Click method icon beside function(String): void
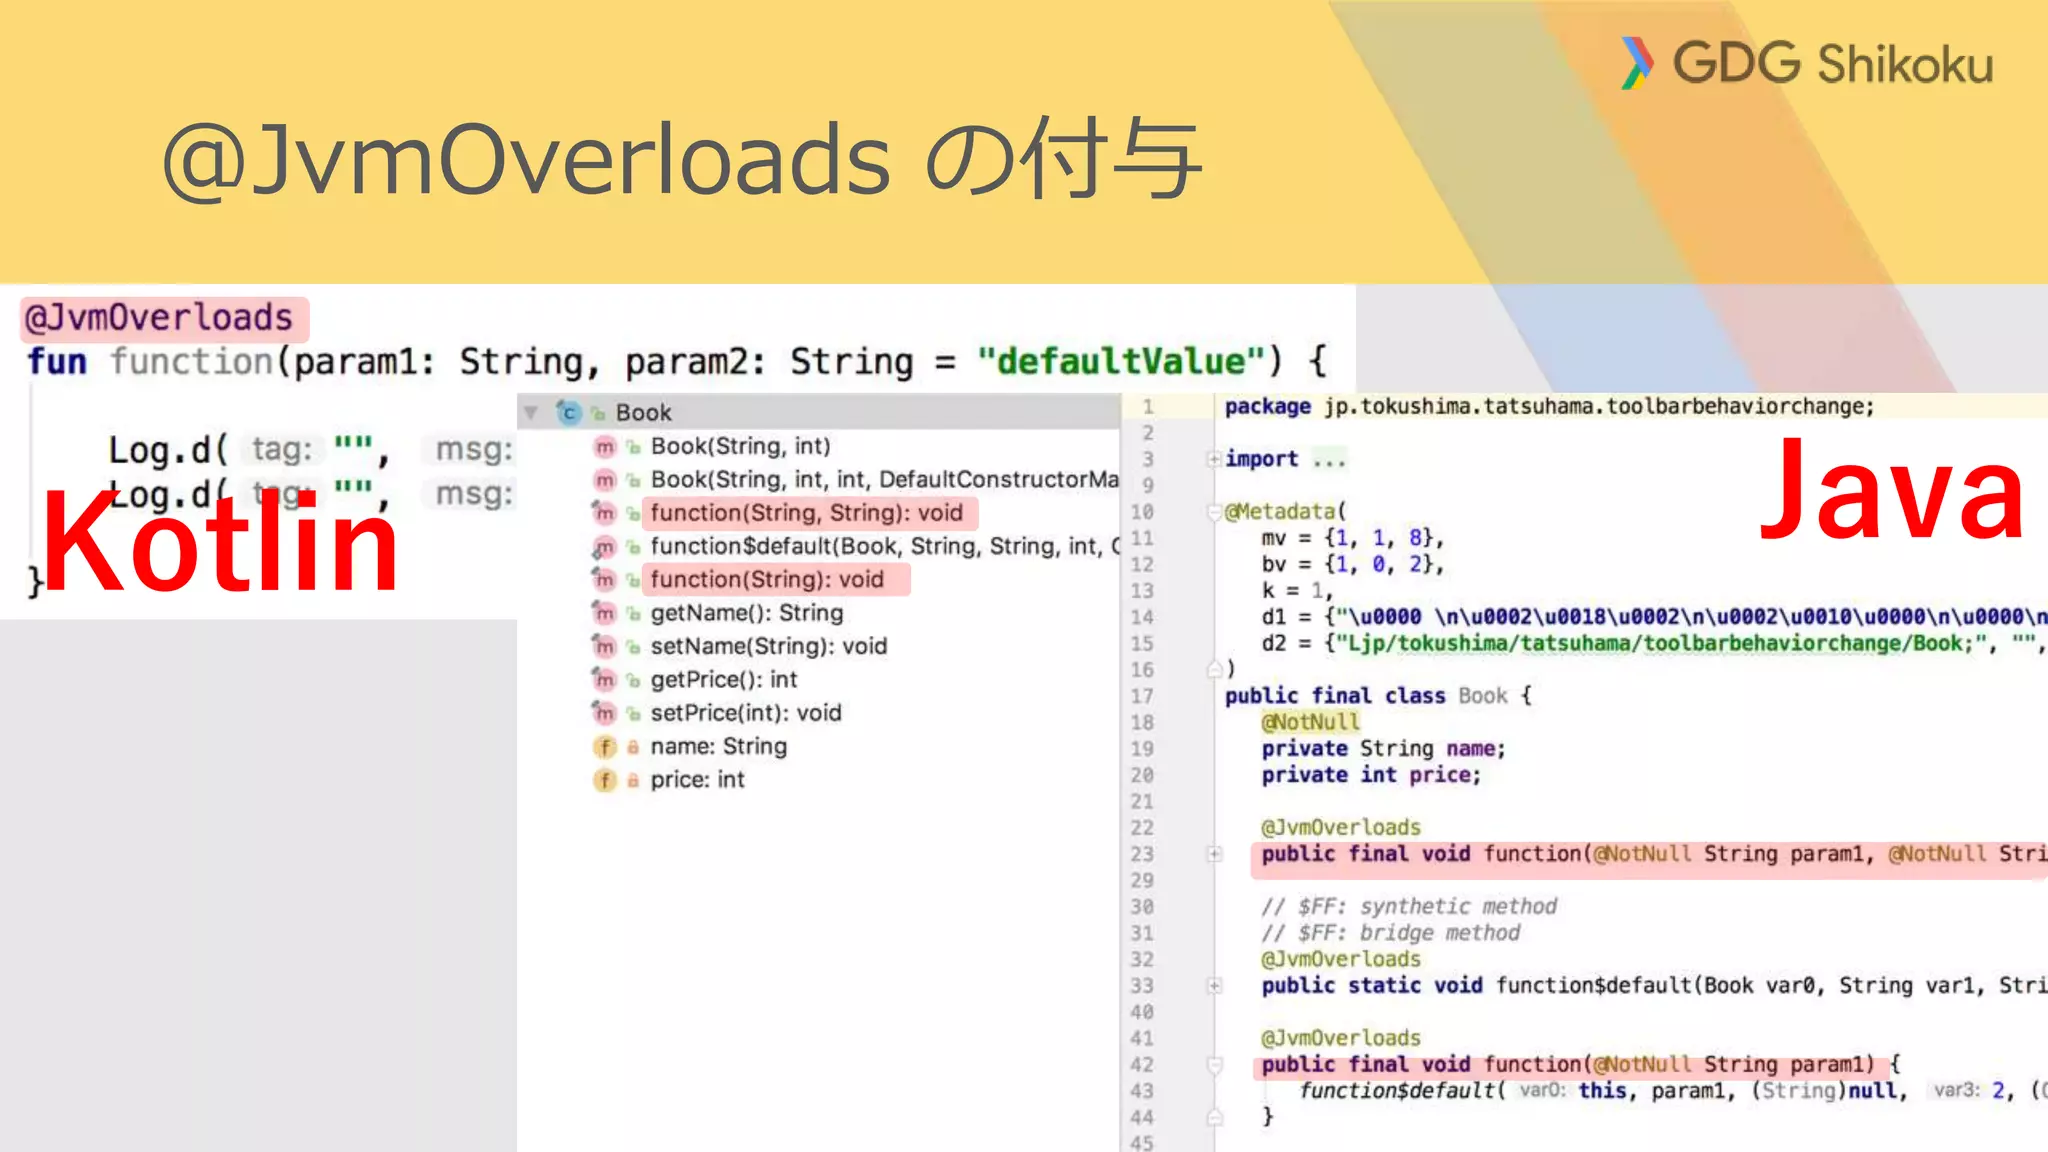 (605, 580)
